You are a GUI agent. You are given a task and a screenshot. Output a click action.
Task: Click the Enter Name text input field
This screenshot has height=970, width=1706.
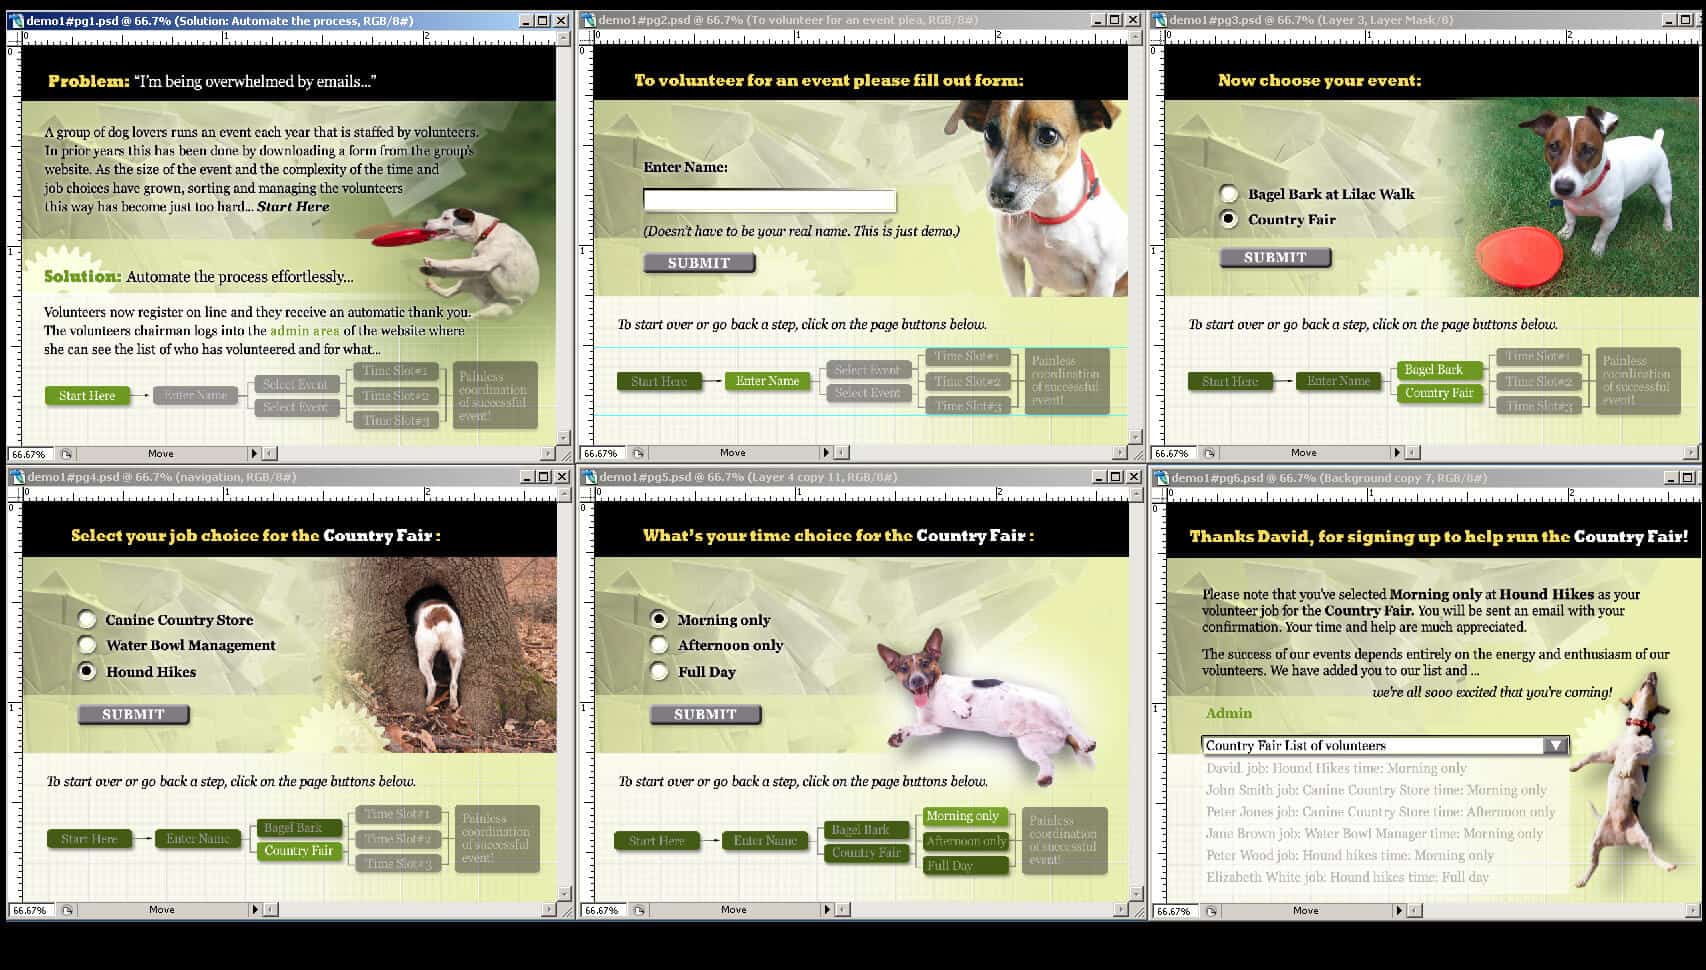point(769,200)
